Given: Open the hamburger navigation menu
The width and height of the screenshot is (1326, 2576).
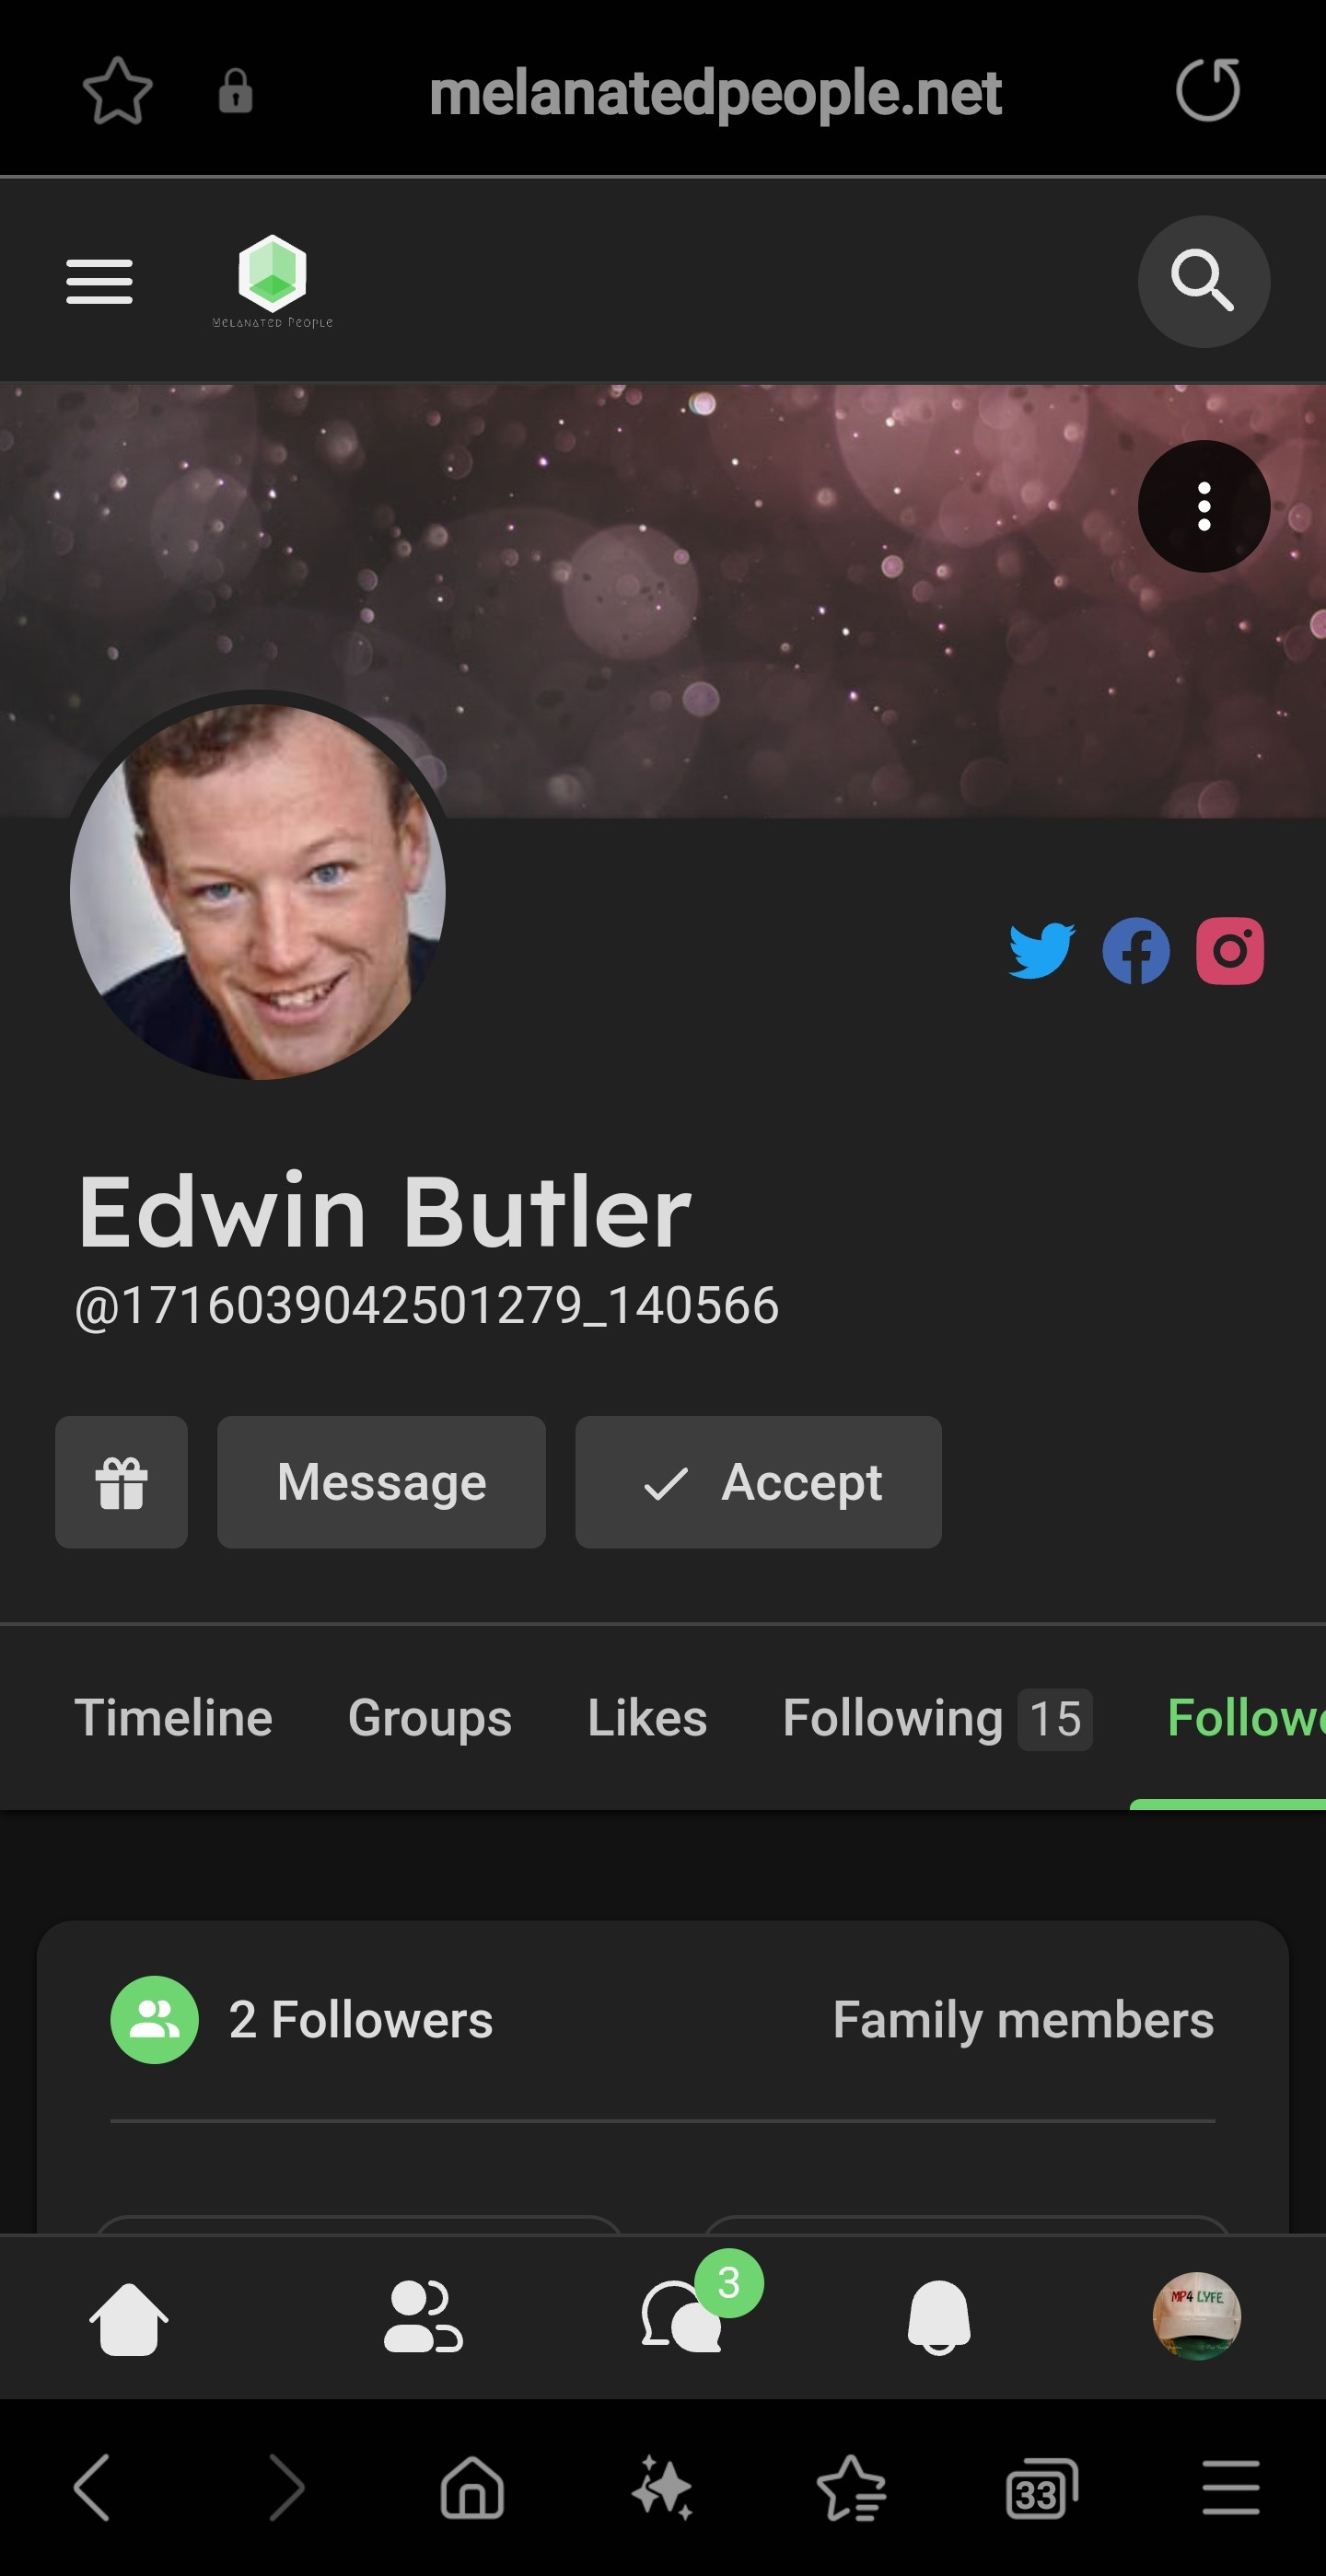Looking at the screenshot, I should point(99,281).
